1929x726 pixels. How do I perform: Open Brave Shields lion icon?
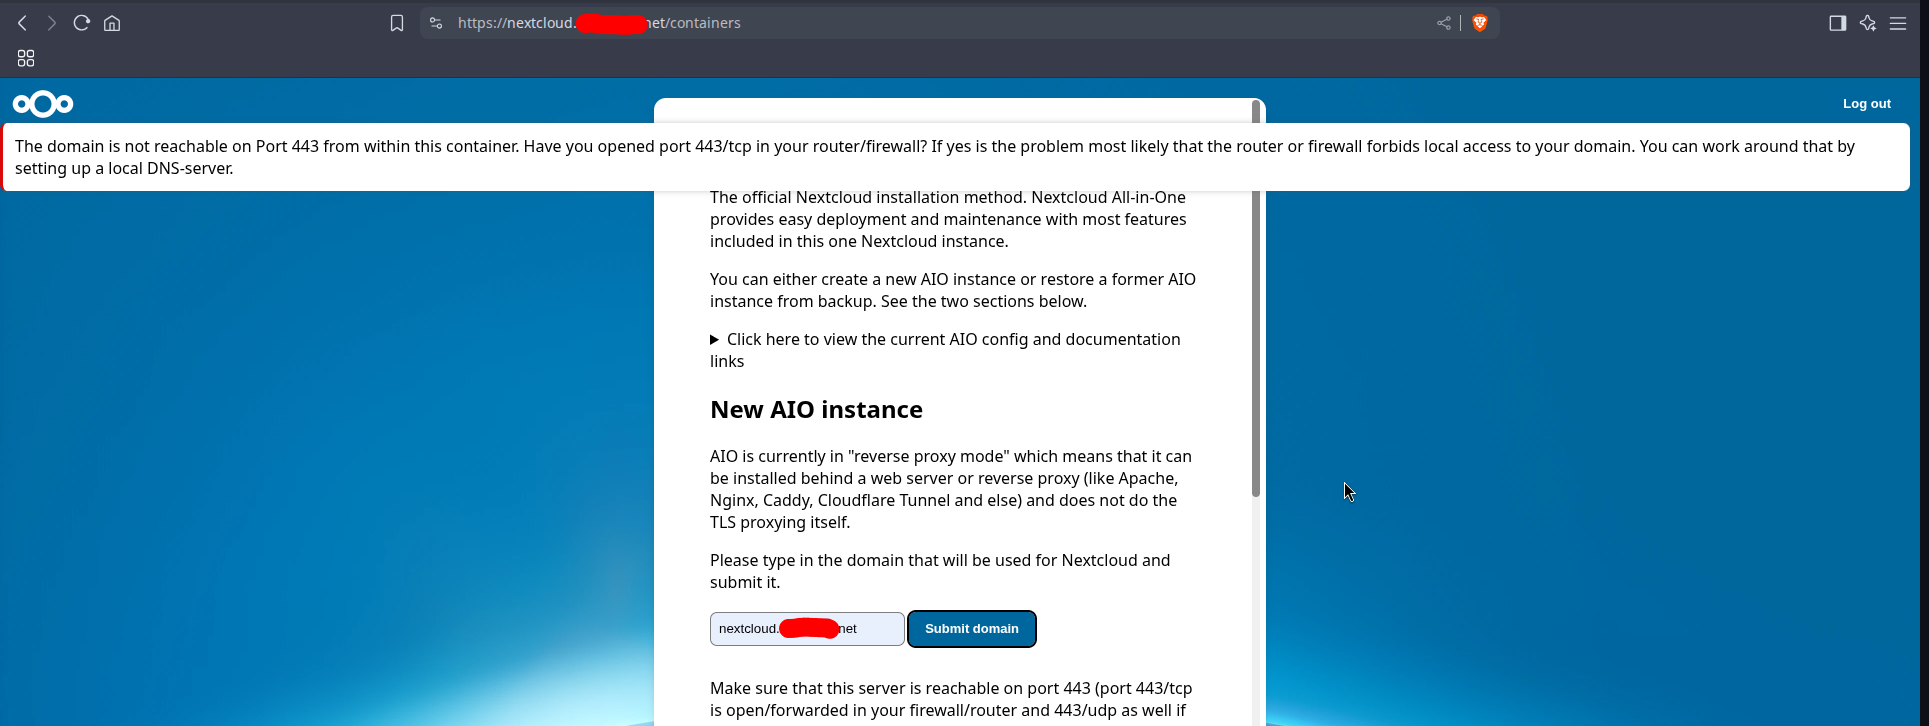pos(1480,23)
